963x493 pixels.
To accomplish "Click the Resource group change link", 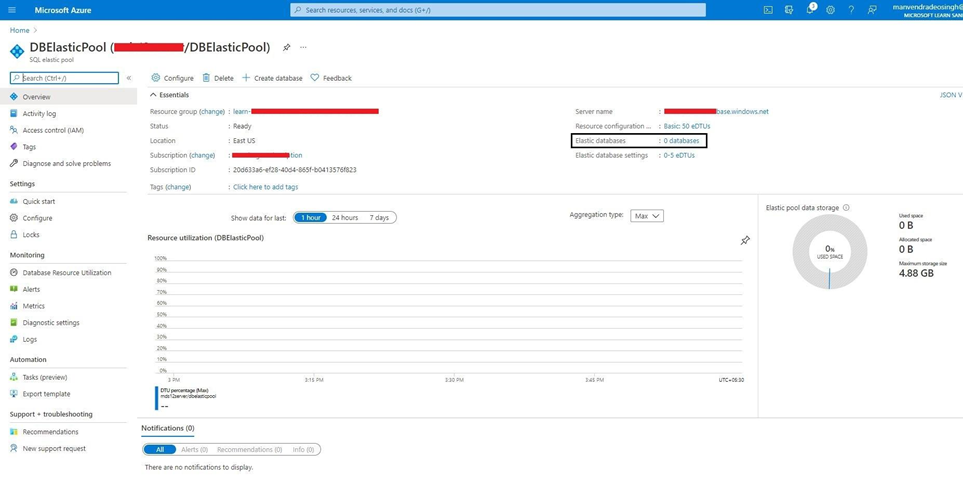I will [x=212, y=112].
